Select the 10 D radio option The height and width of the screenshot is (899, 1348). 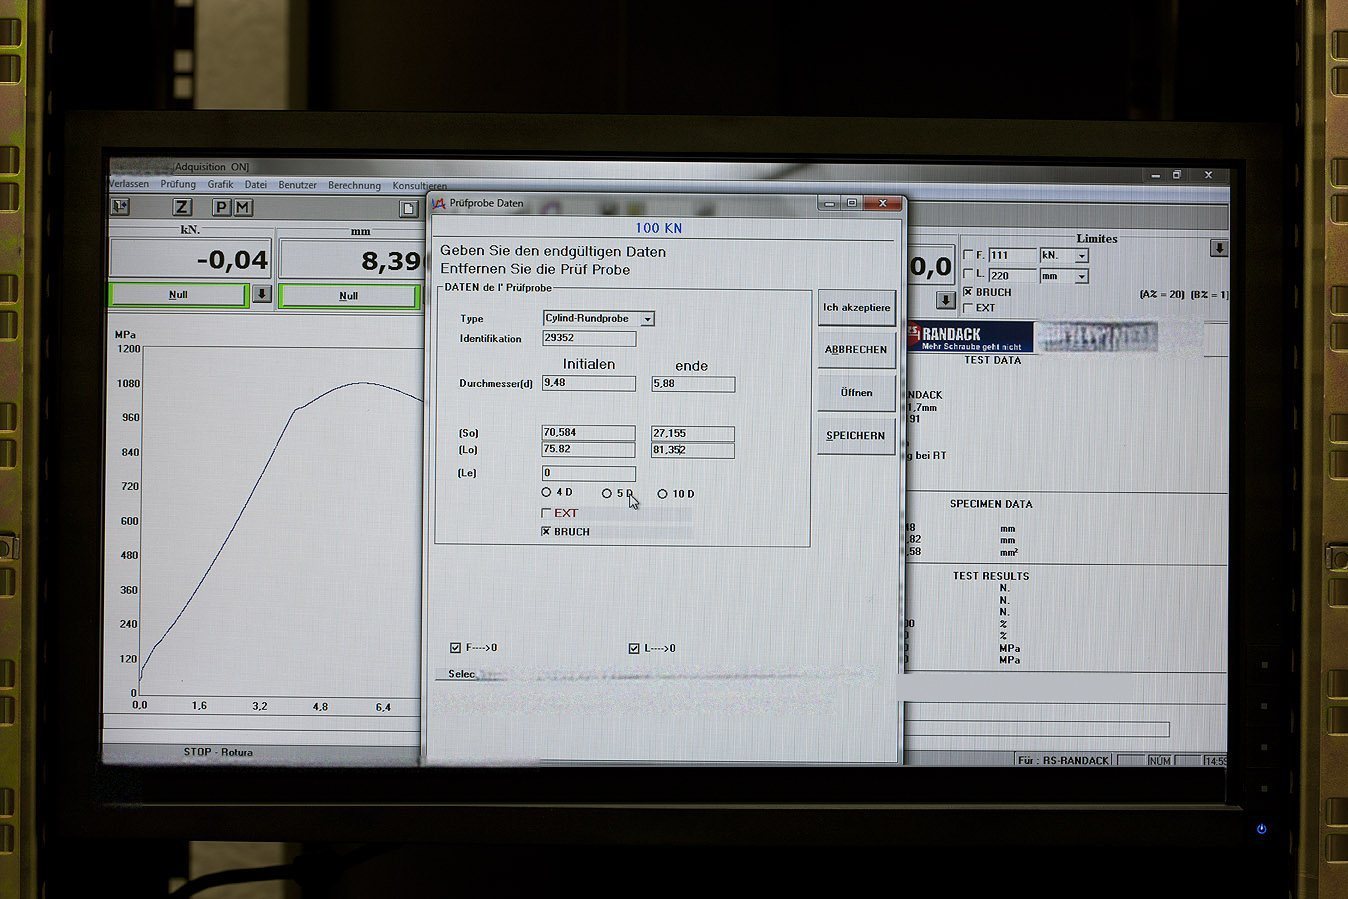tap(662, 494)
